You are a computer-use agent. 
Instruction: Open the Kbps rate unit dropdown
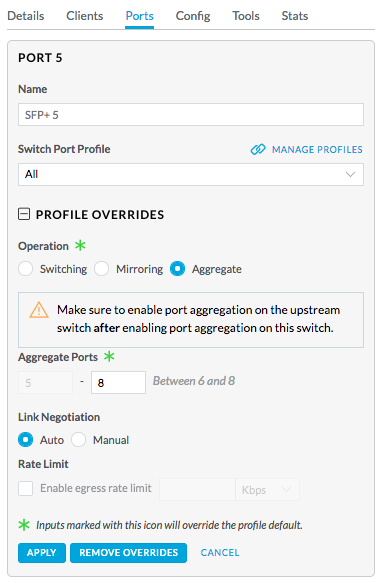coord(267,490)
